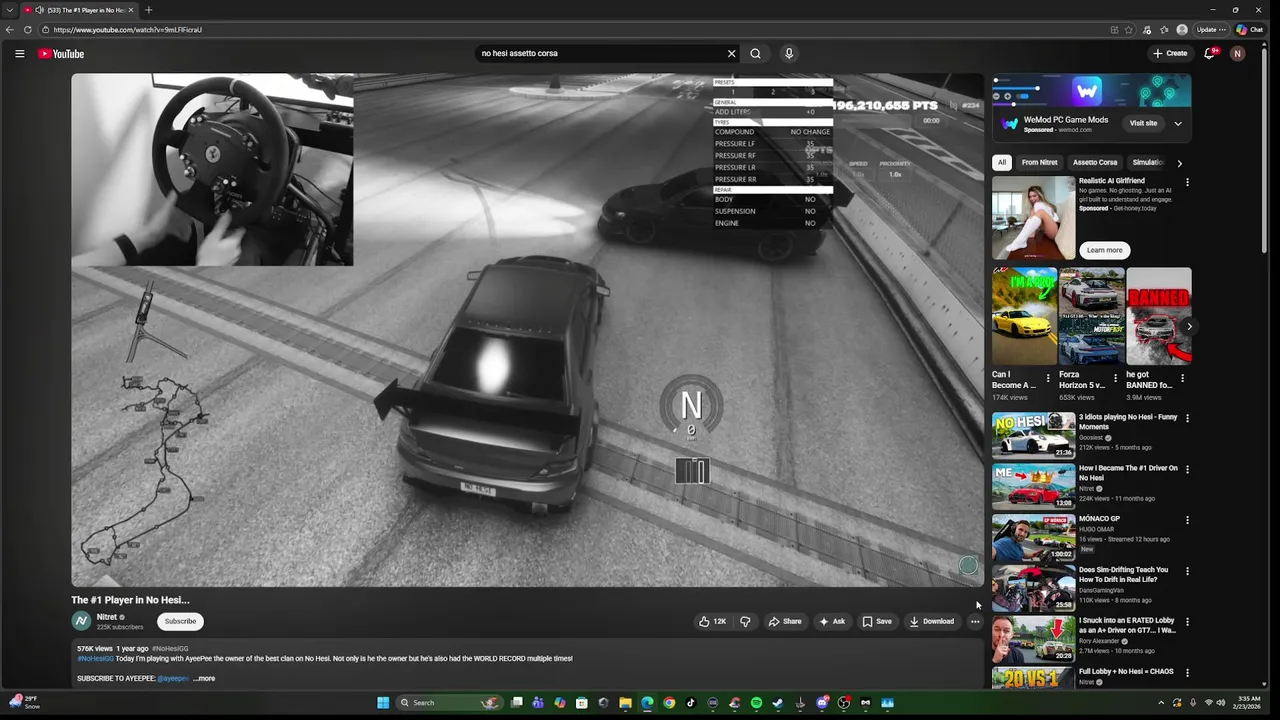
Task: Dislike the video
Action: point(745,621)
